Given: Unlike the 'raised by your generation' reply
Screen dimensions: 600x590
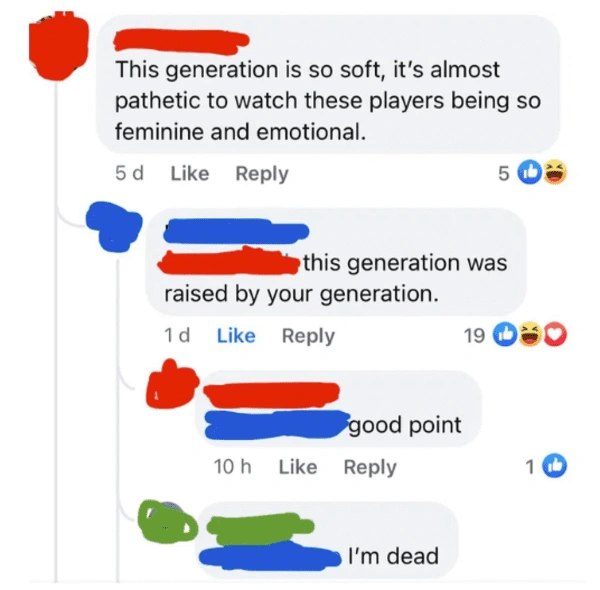Looking at the screenshot, I should (x=236, y=336).
